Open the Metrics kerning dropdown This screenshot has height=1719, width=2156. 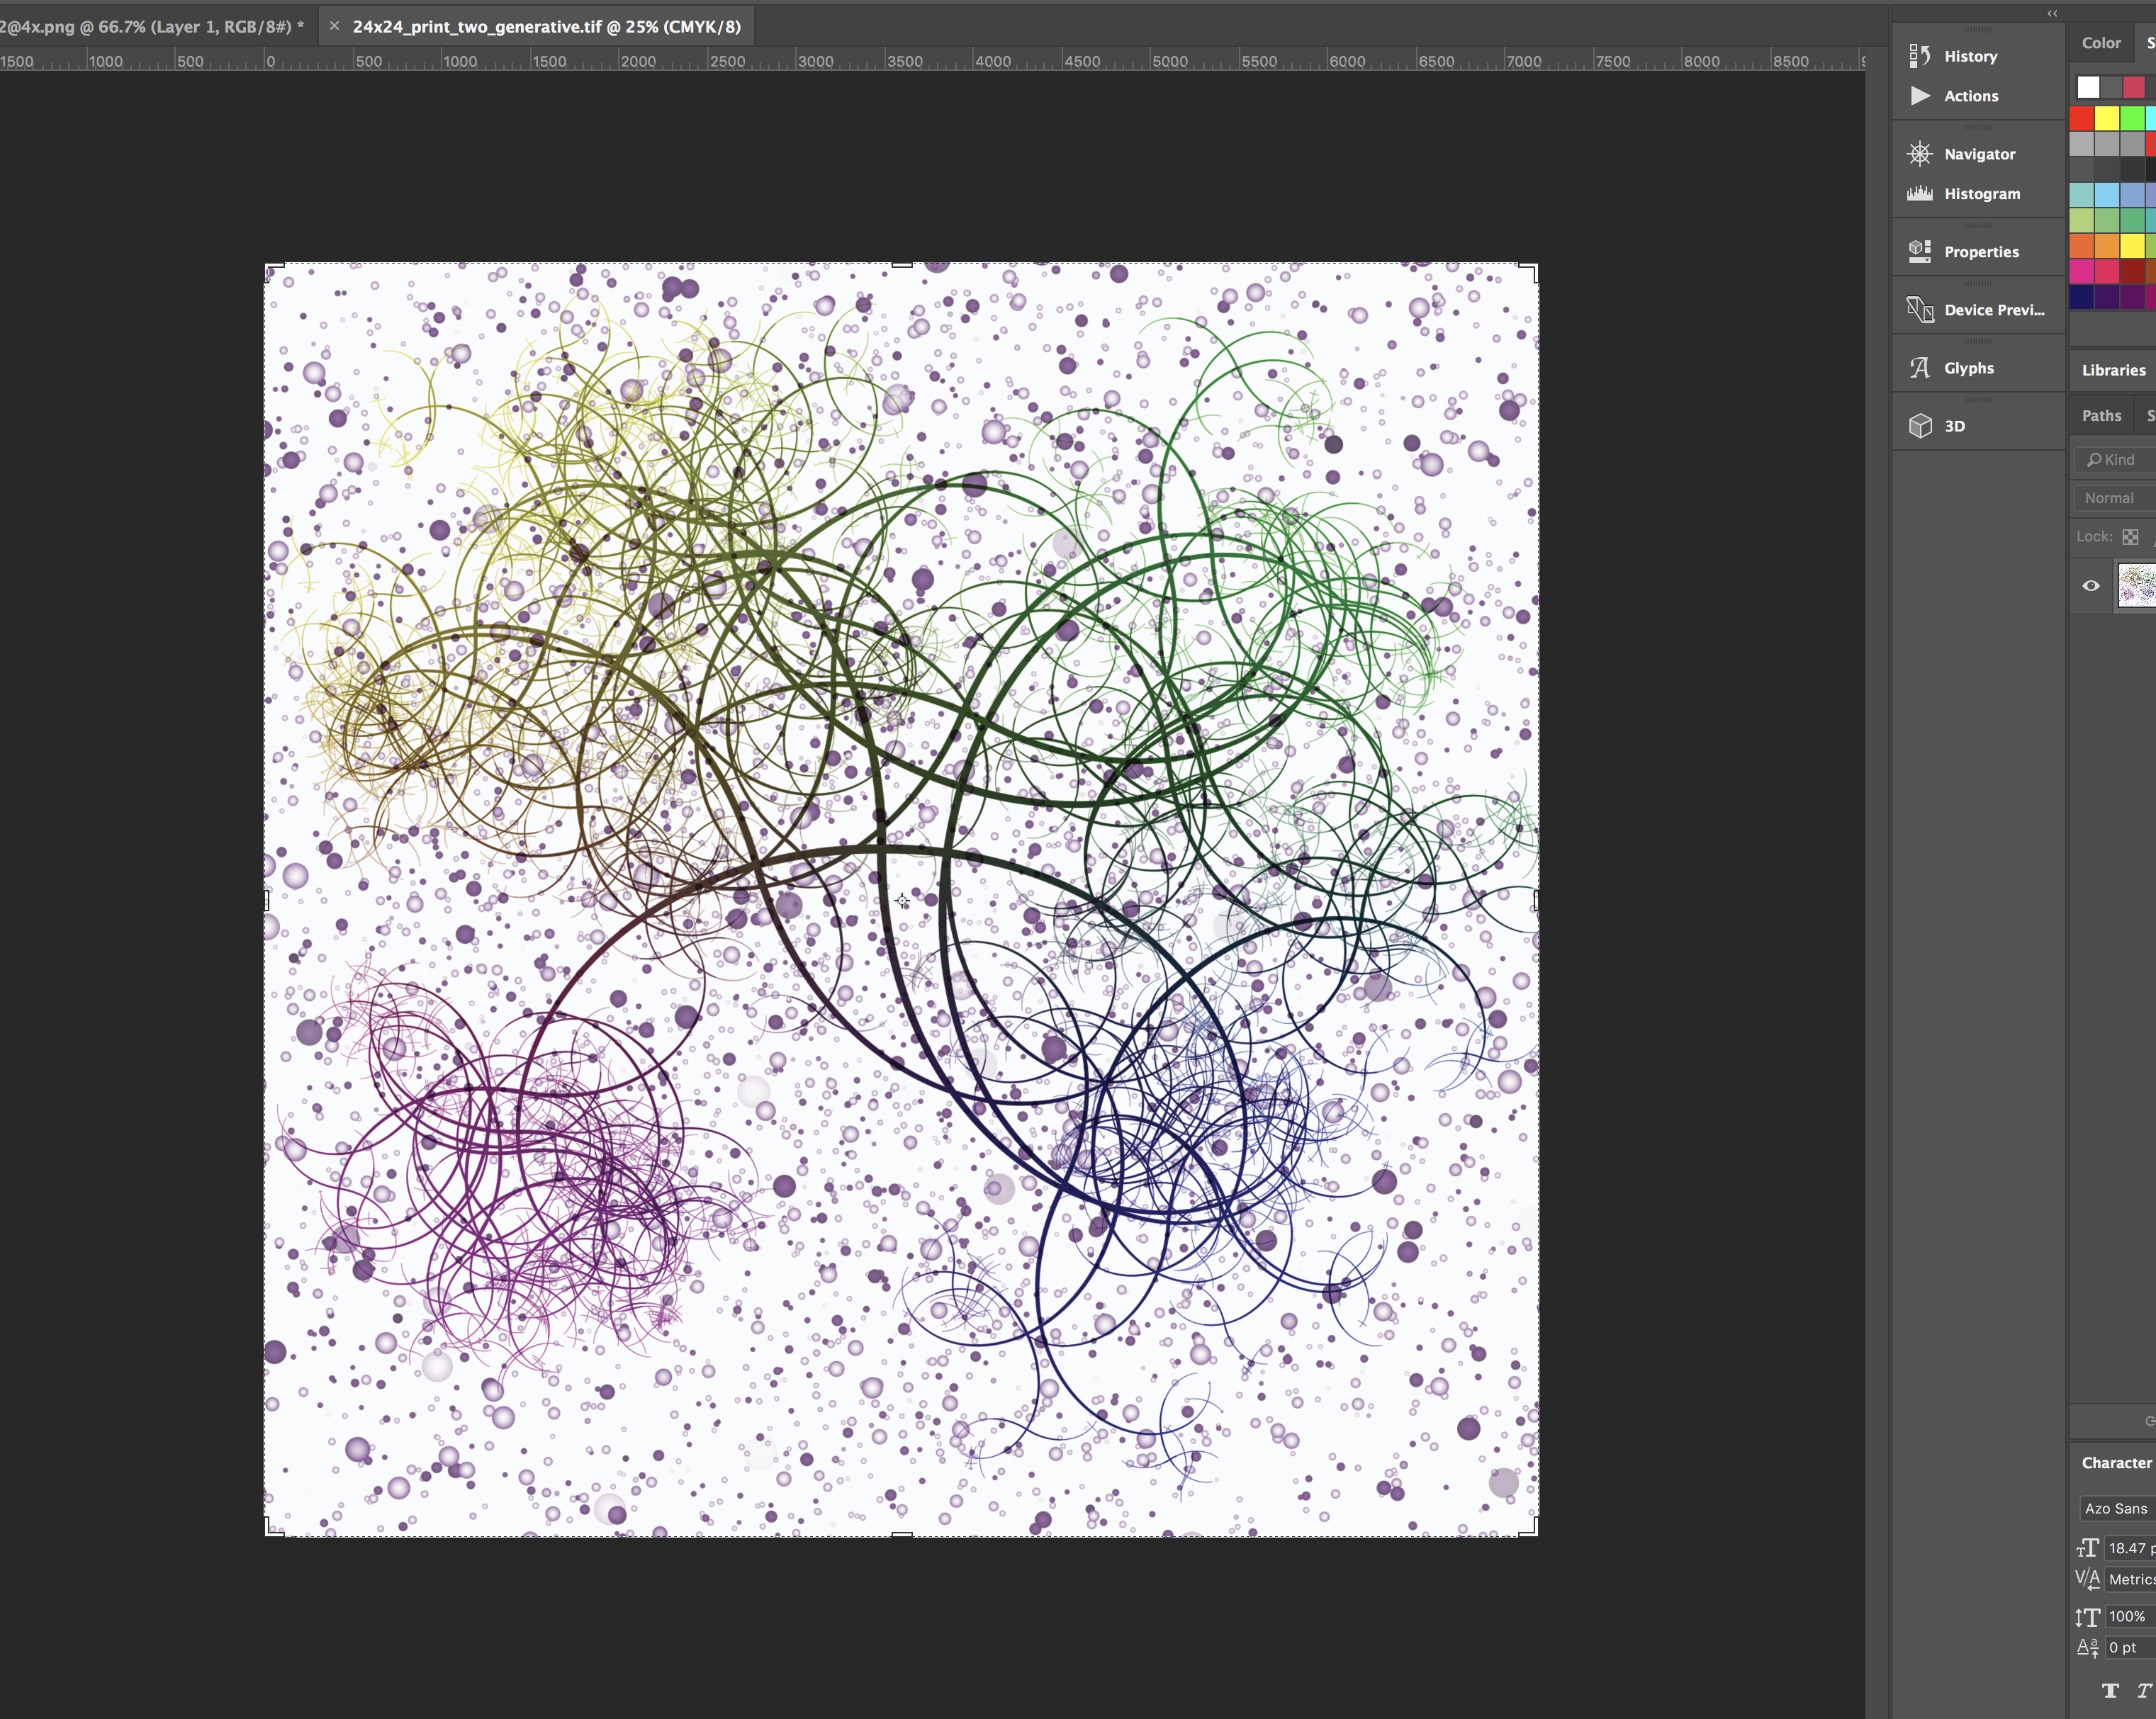point(2130,1579)
